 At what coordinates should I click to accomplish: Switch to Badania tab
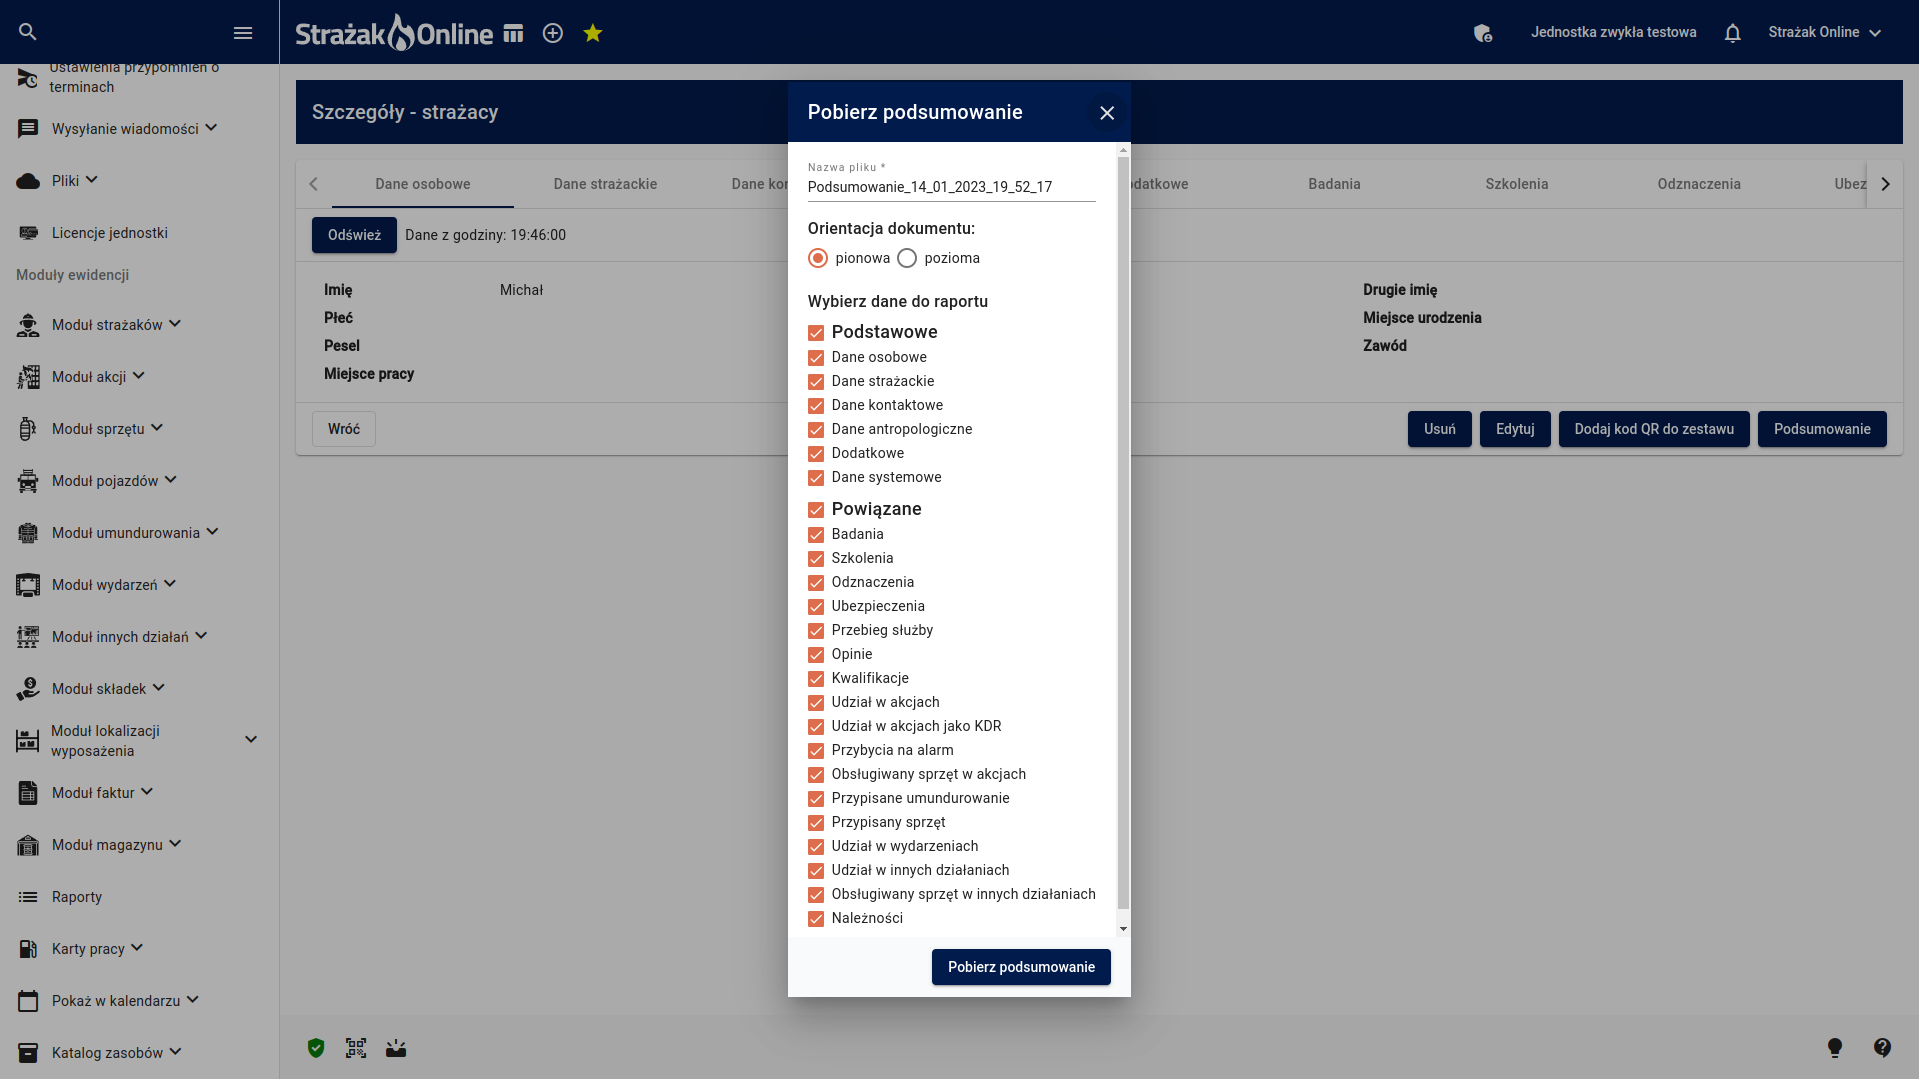(1334, 184)
